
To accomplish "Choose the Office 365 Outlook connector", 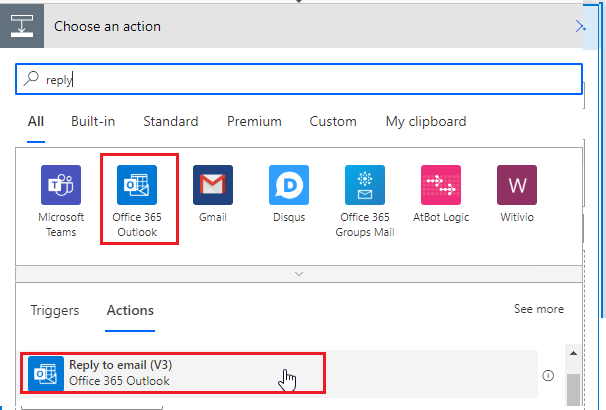I will 137,186.
